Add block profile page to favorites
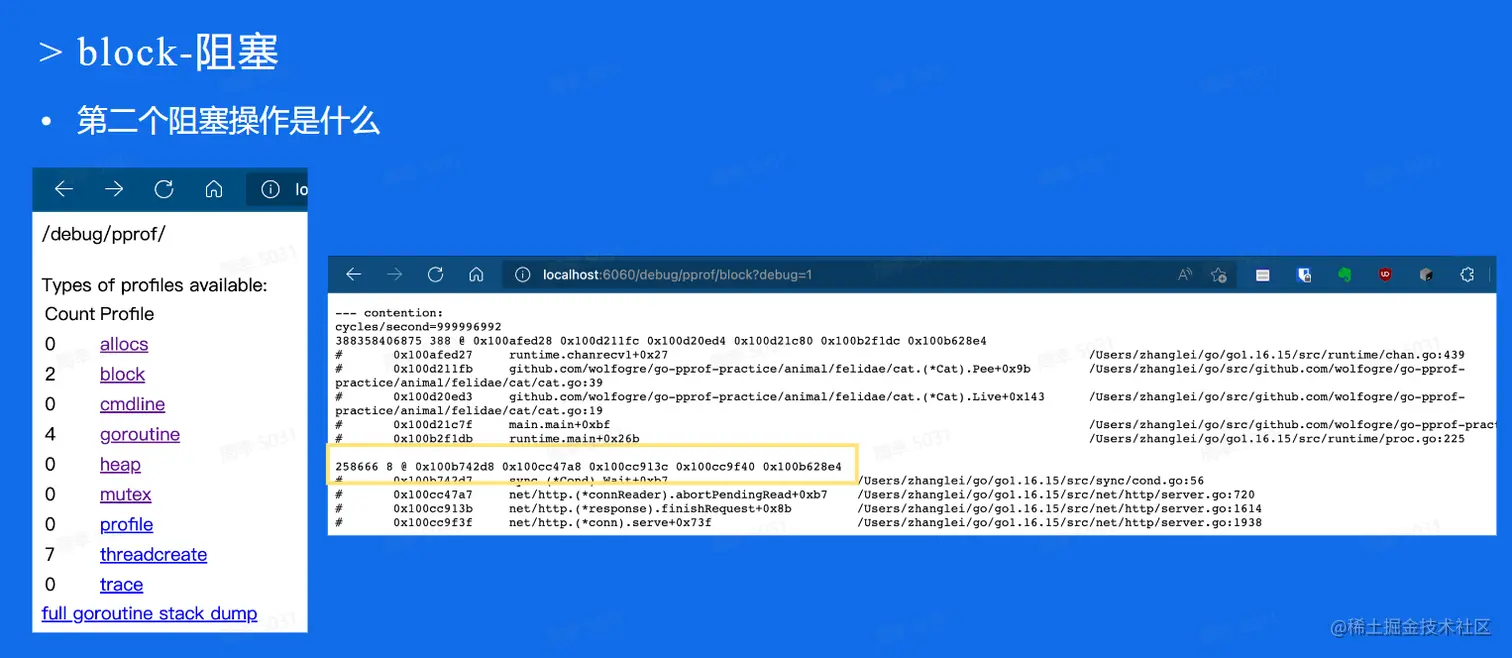 (1218, 274)
